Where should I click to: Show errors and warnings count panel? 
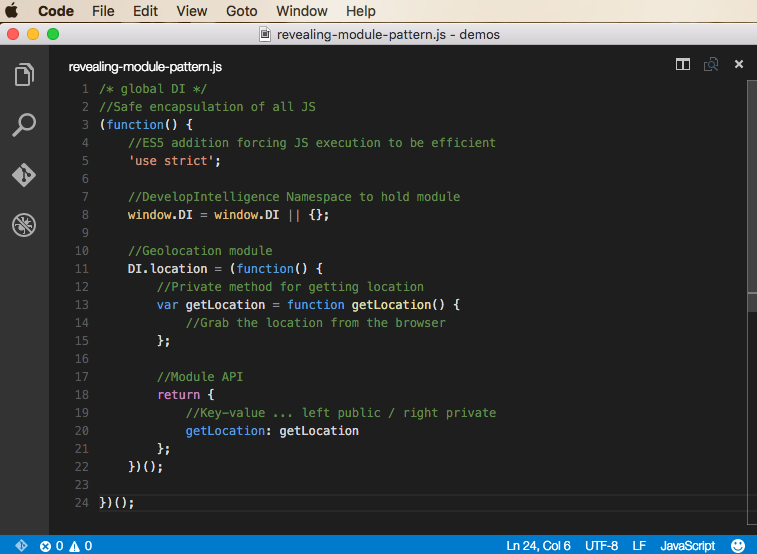[x=66, y=546]
